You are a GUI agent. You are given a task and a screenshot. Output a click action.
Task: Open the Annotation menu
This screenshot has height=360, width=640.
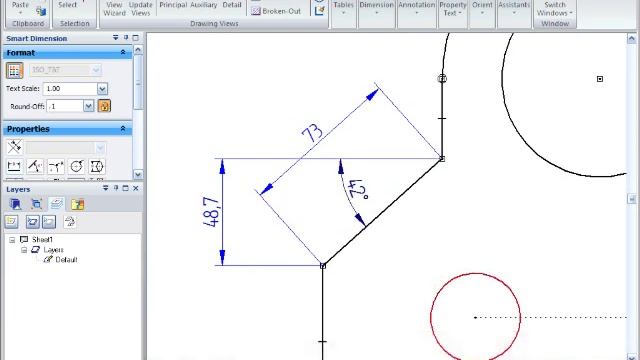tap(416, 8)
